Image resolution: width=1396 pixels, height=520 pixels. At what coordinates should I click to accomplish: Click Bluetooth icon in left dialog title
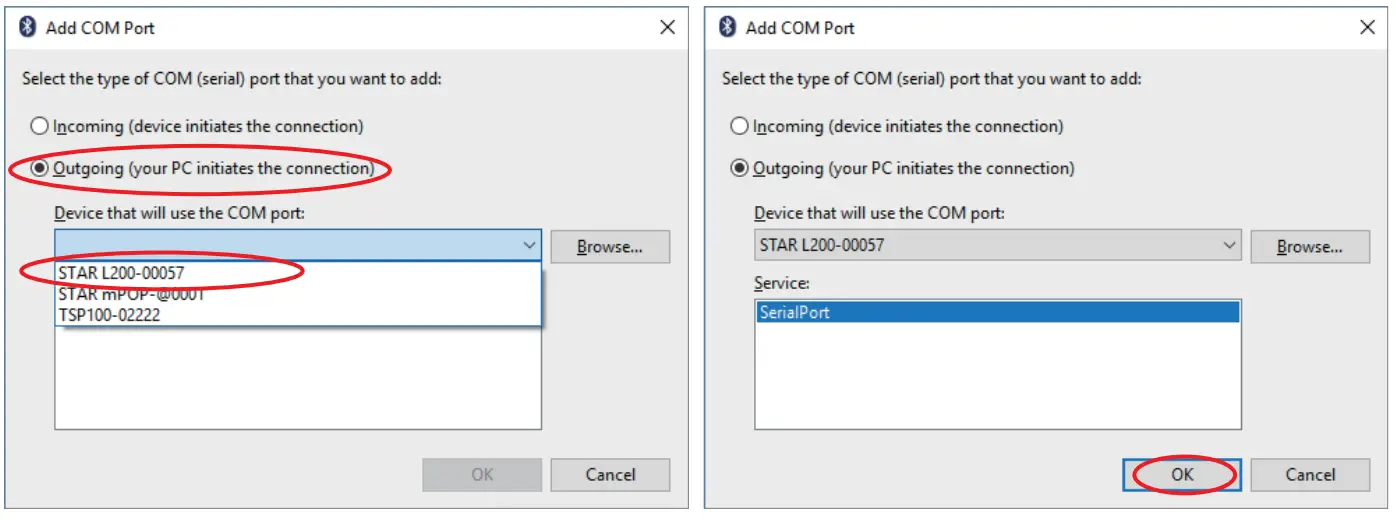click(x=27, y=28)
